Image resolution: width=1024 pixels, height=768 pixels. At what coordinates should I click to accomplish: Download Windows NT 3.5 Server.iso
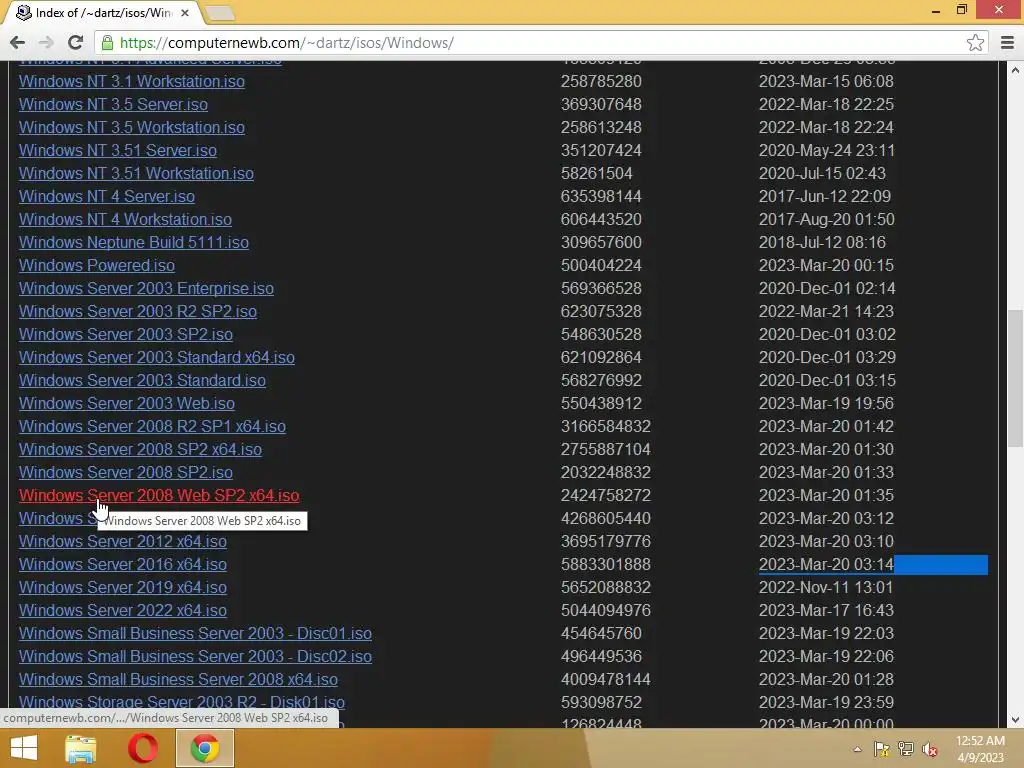tap(114, 104)
